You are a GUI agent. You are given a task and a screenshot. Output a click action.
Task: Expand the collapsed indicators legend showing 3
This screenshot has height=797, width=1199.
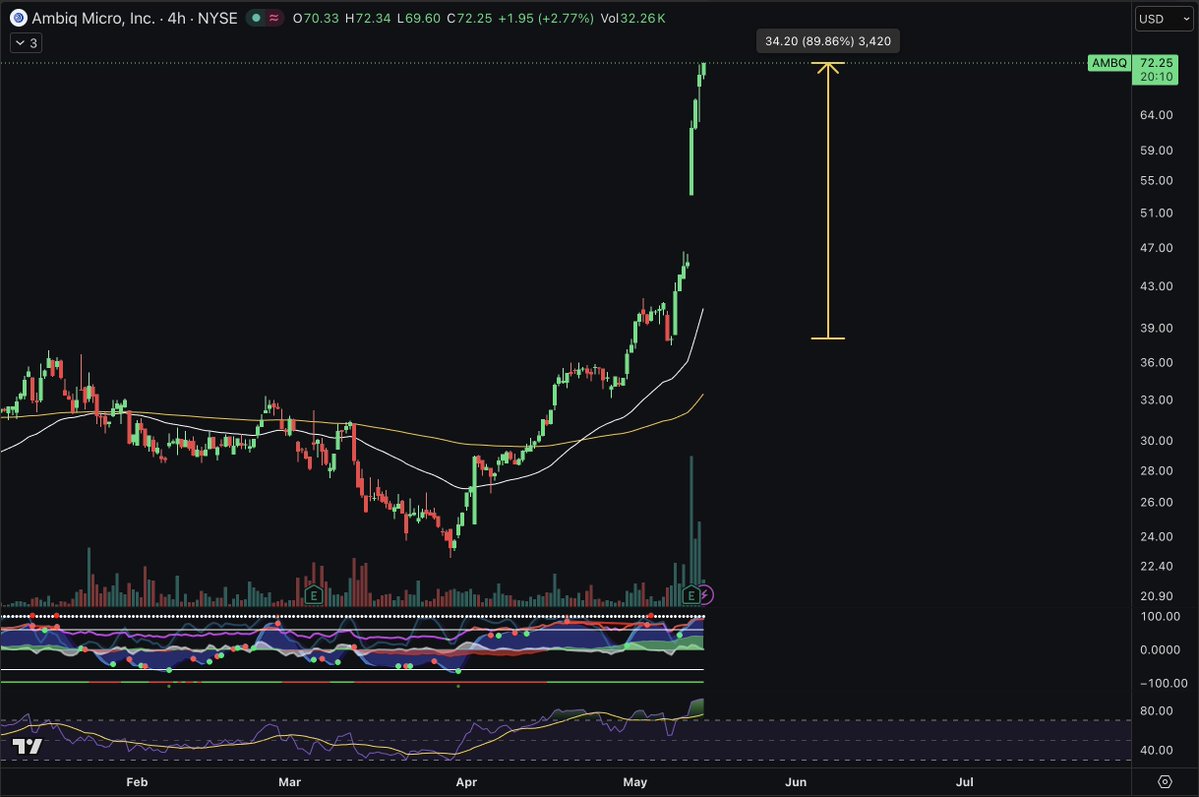(x=26, y=43)
